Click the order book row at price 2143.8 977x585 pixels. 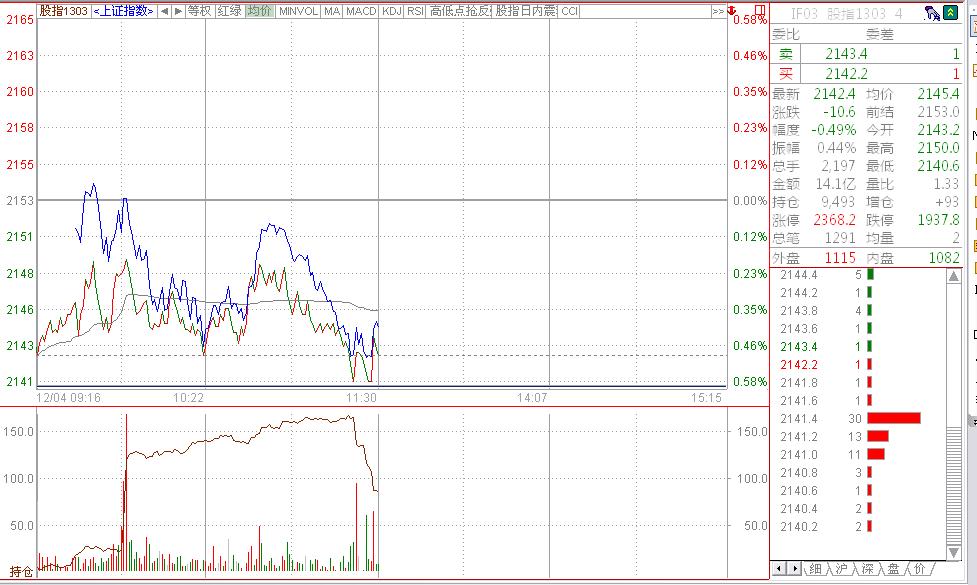point(859,311)
